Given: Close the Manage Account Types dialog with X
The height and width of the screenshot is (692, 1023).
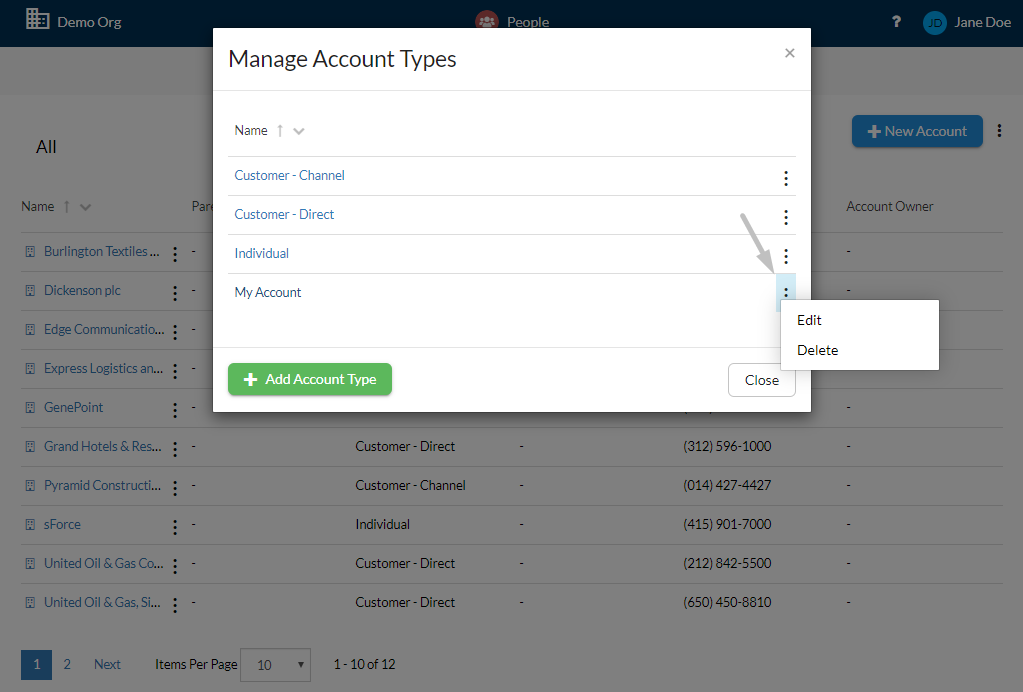Looking at the screenshot, I should click(789, 53).
